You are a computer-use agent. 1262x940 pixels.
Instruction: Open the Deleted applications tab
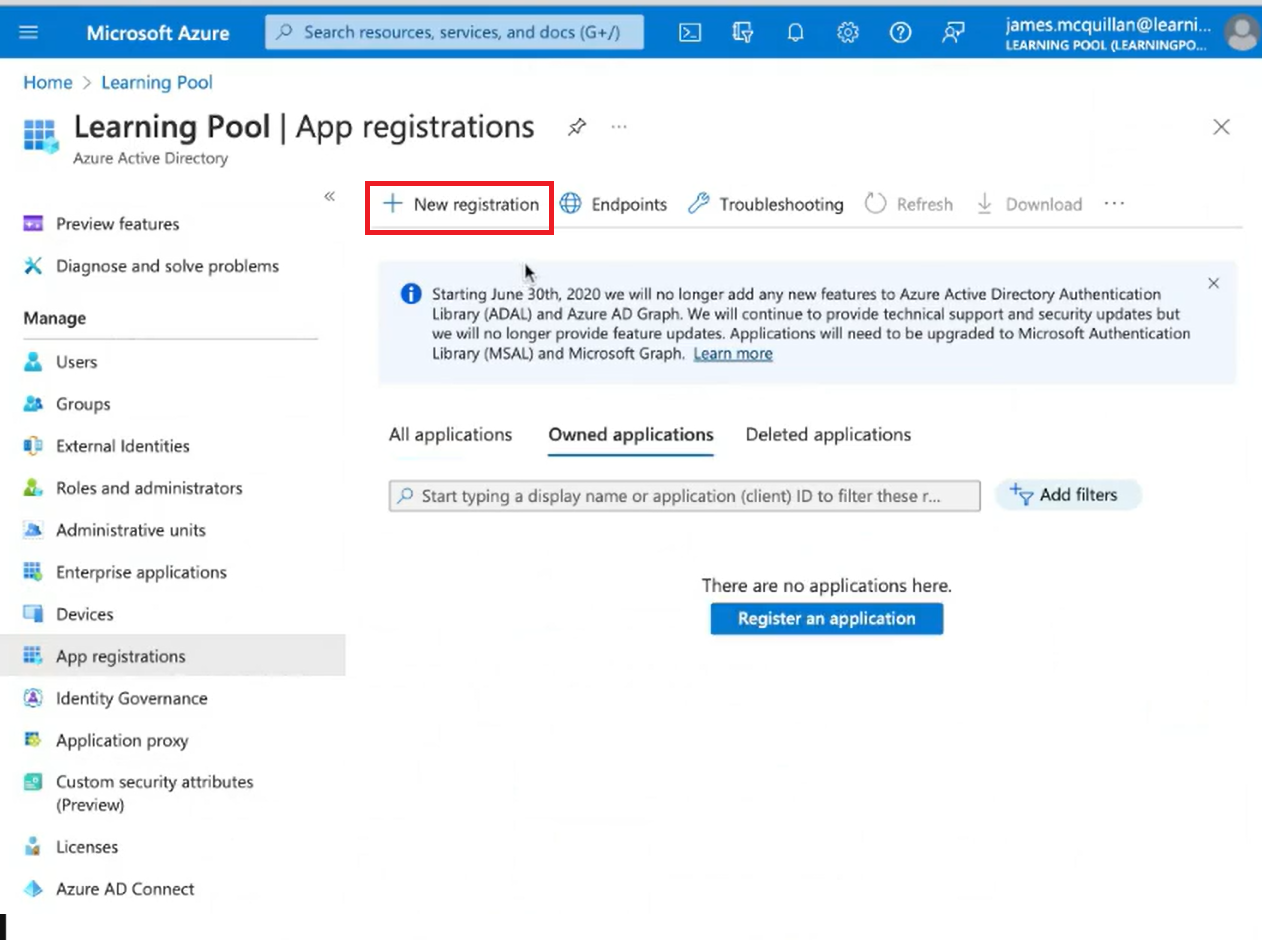pos(827,434)
